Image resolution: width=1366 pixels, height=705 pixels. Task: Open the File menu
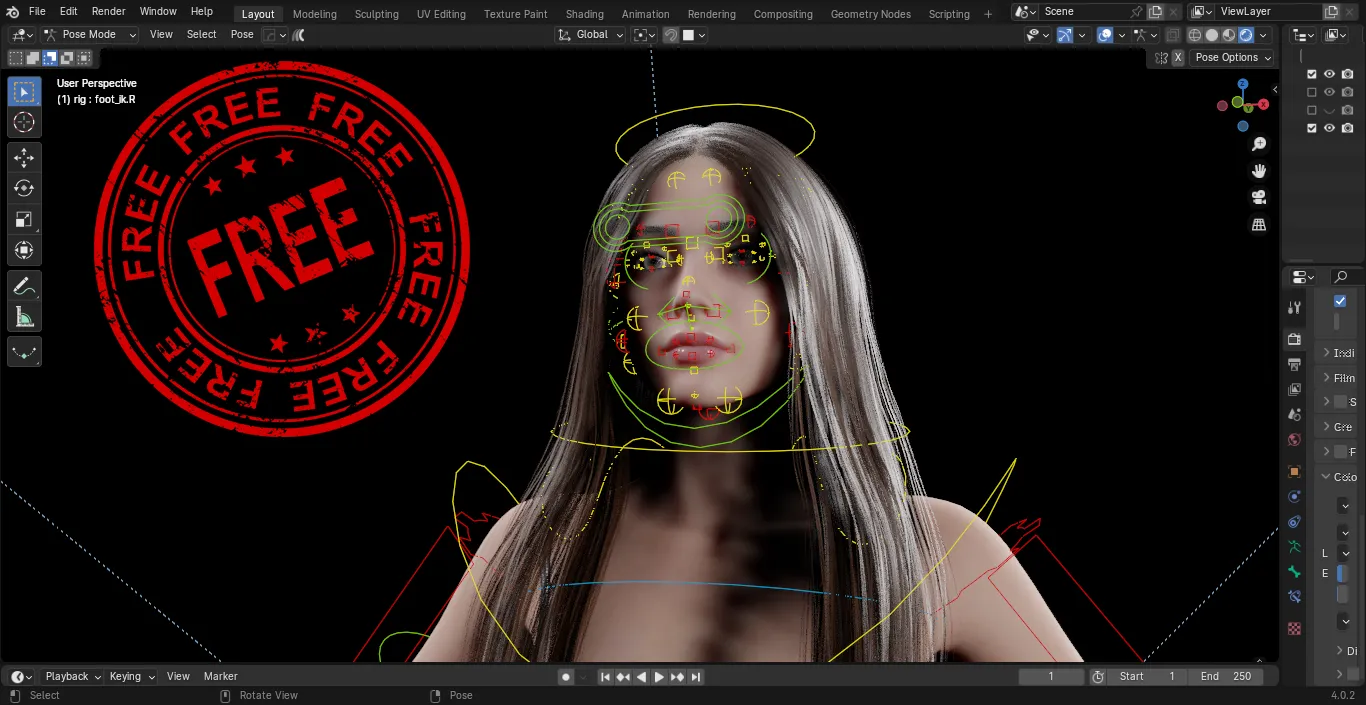coord(37,12)
